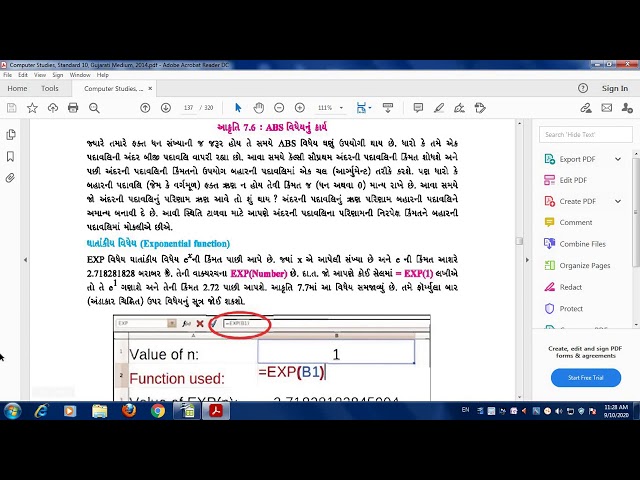The width and height of the screenshot is (640, 480).
Task: Click the Save file icon
Action: click(12, 108)
